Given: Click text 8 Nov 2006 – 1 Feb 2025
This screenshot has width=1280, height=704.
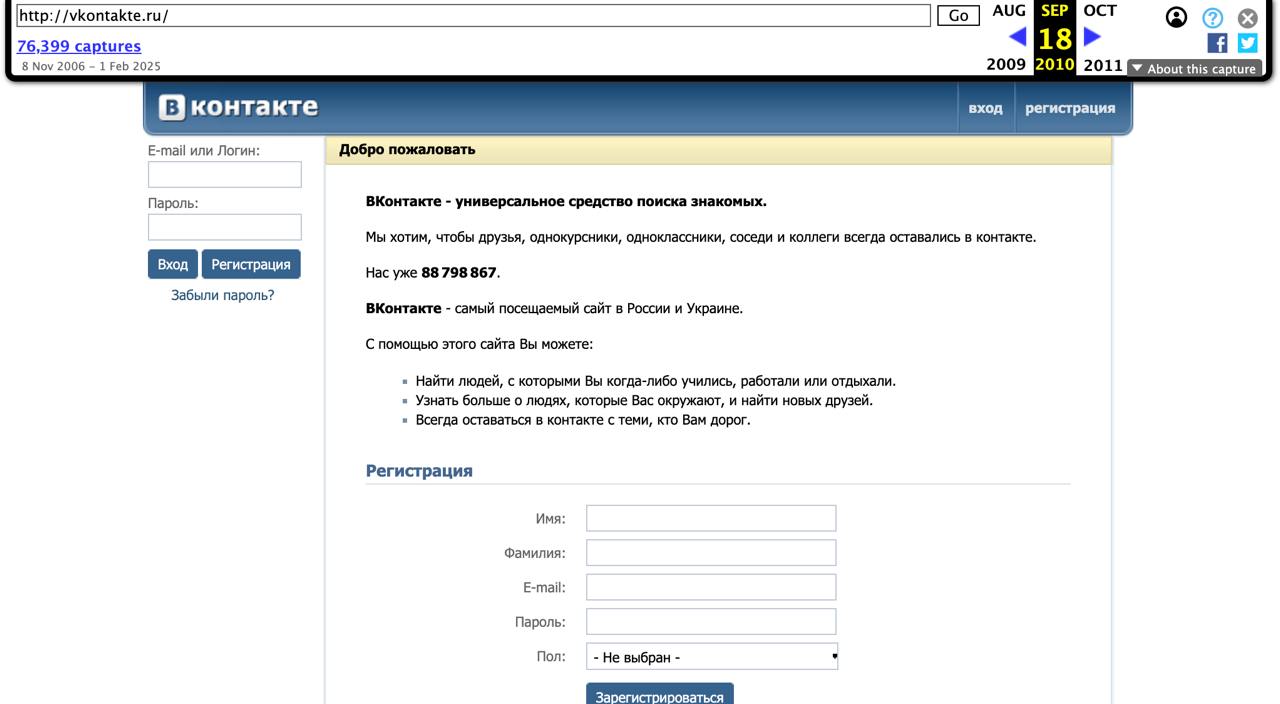Looking at the screenshot, I should click(91, 67).
